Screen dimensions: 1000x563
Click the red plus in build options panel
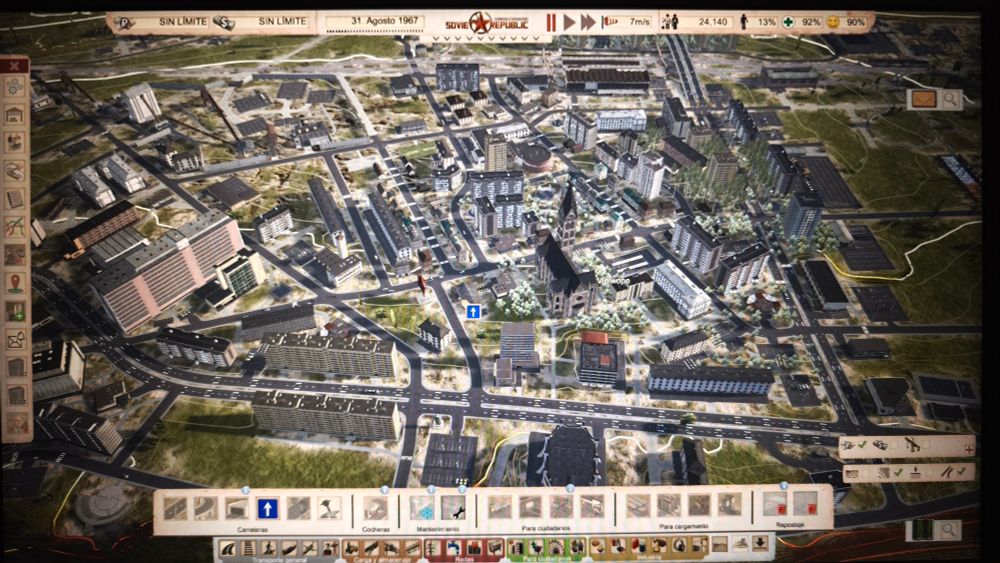point(969,449)
